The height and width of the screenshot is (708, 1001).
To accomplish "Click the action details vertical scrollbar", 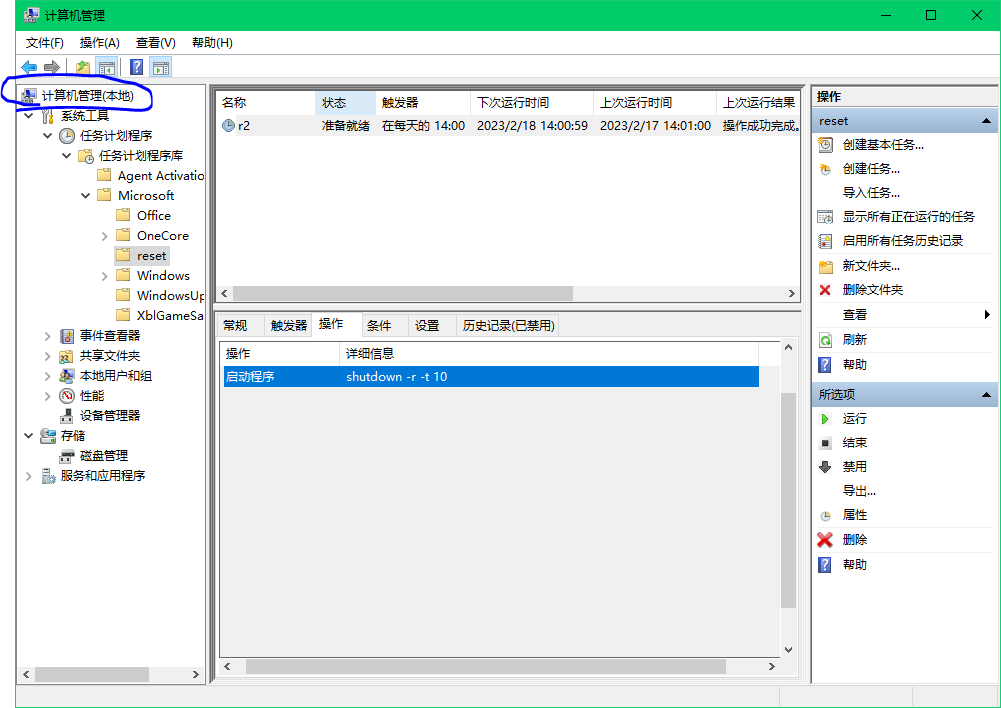I will pyautogui.click(x=788, y=500).
